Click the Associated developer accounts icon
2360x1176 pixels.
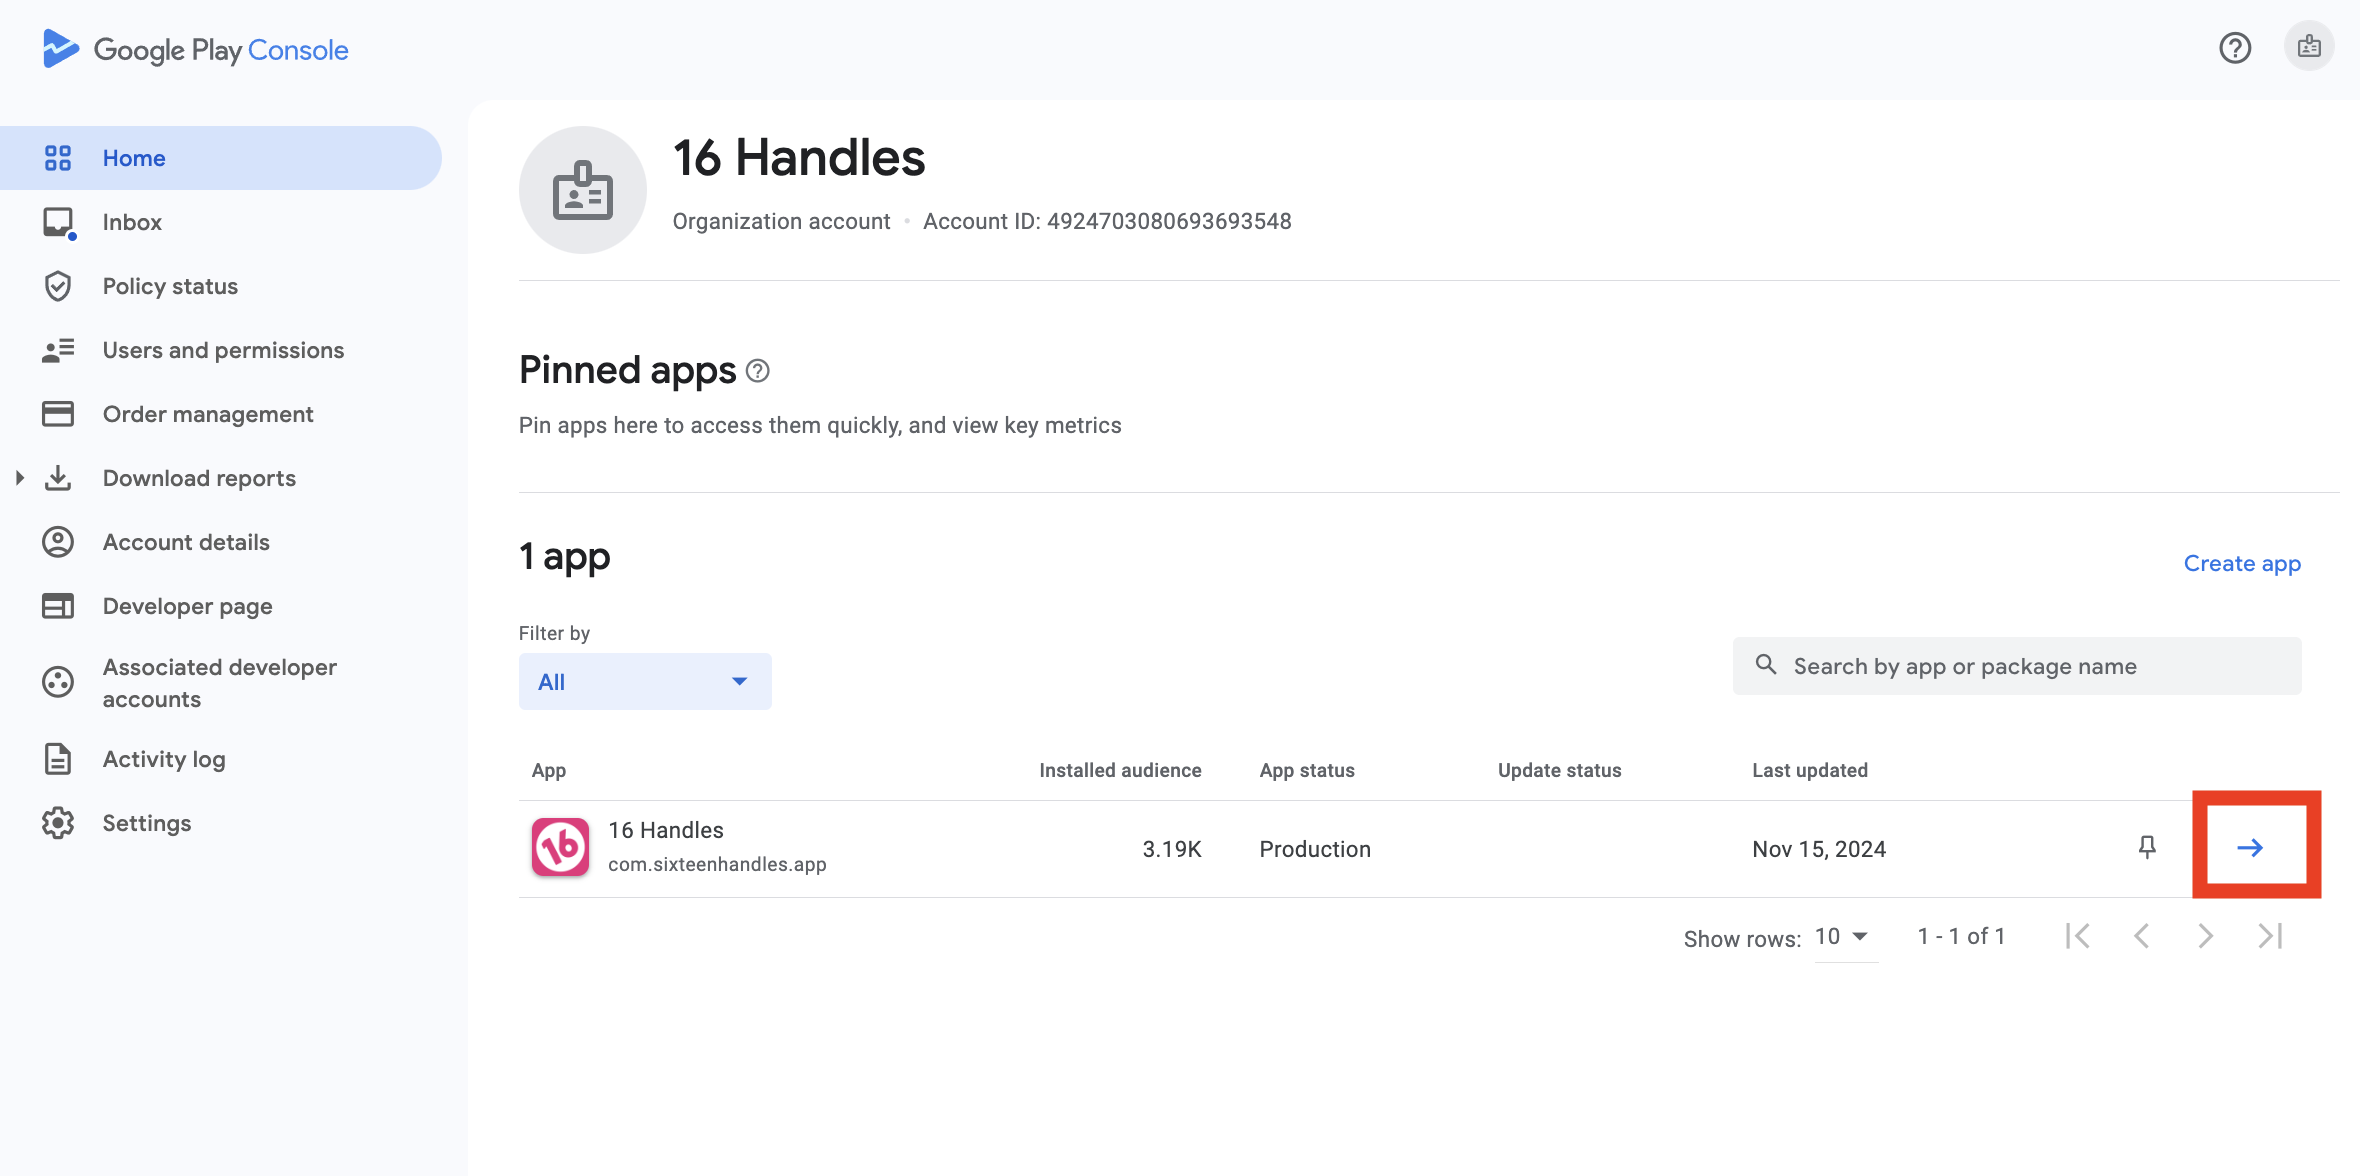pos(58,682)
